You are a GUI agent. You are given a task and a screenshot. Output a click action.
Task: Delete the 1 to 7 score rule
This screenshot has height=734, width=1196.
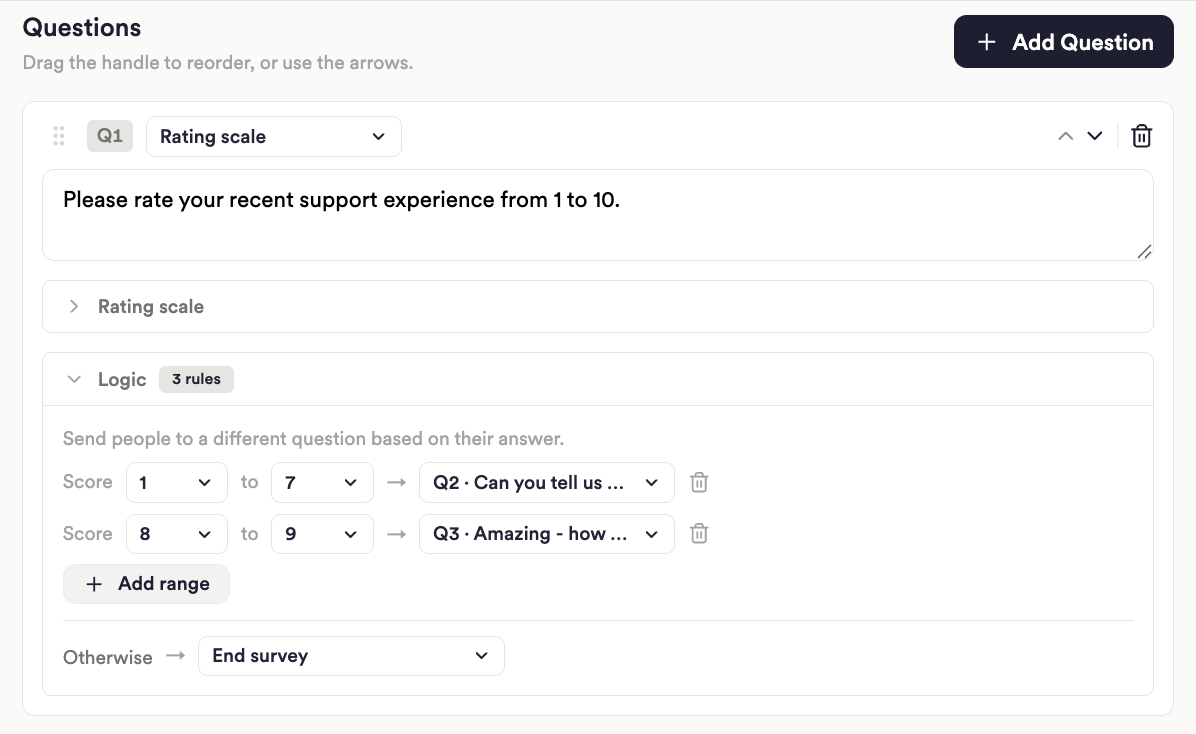[x=699, y=482]
